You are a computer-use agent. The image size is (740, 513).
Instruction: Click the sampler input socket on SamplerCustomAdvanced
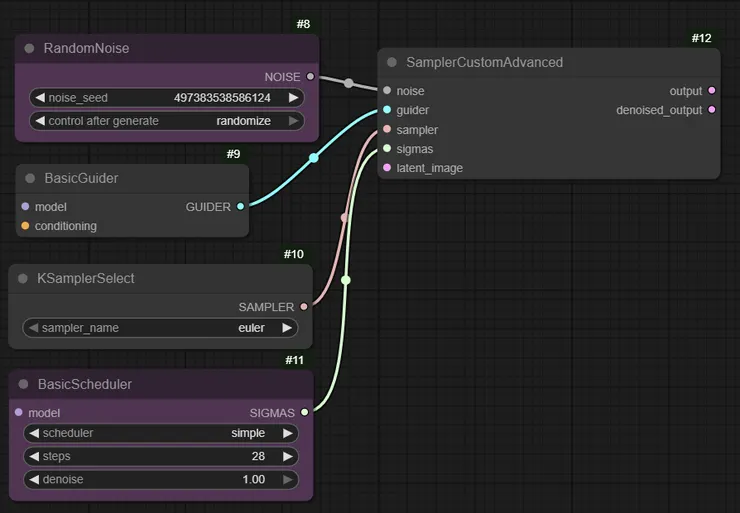click(x=387, y=129)
